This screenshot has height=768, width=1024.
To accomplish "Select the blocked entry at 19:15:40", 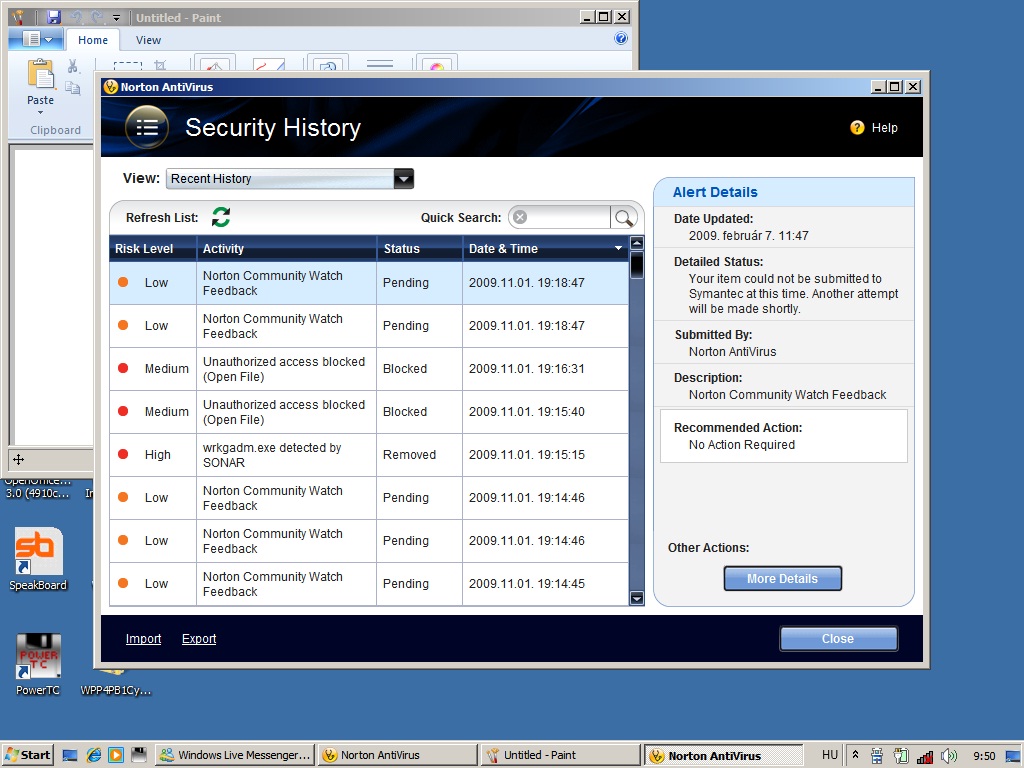I will (369, 411).
